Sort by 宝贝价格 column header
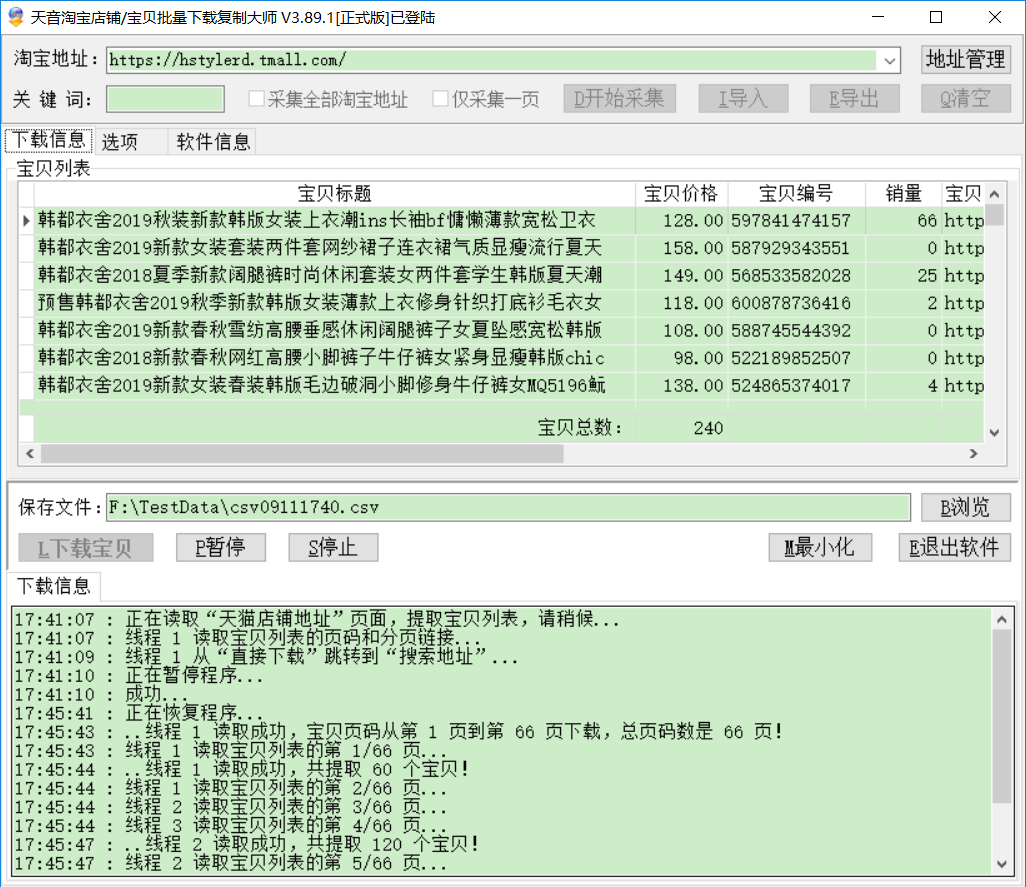The width and height of the screenshot is (1026, 887). tap(681, 194)
